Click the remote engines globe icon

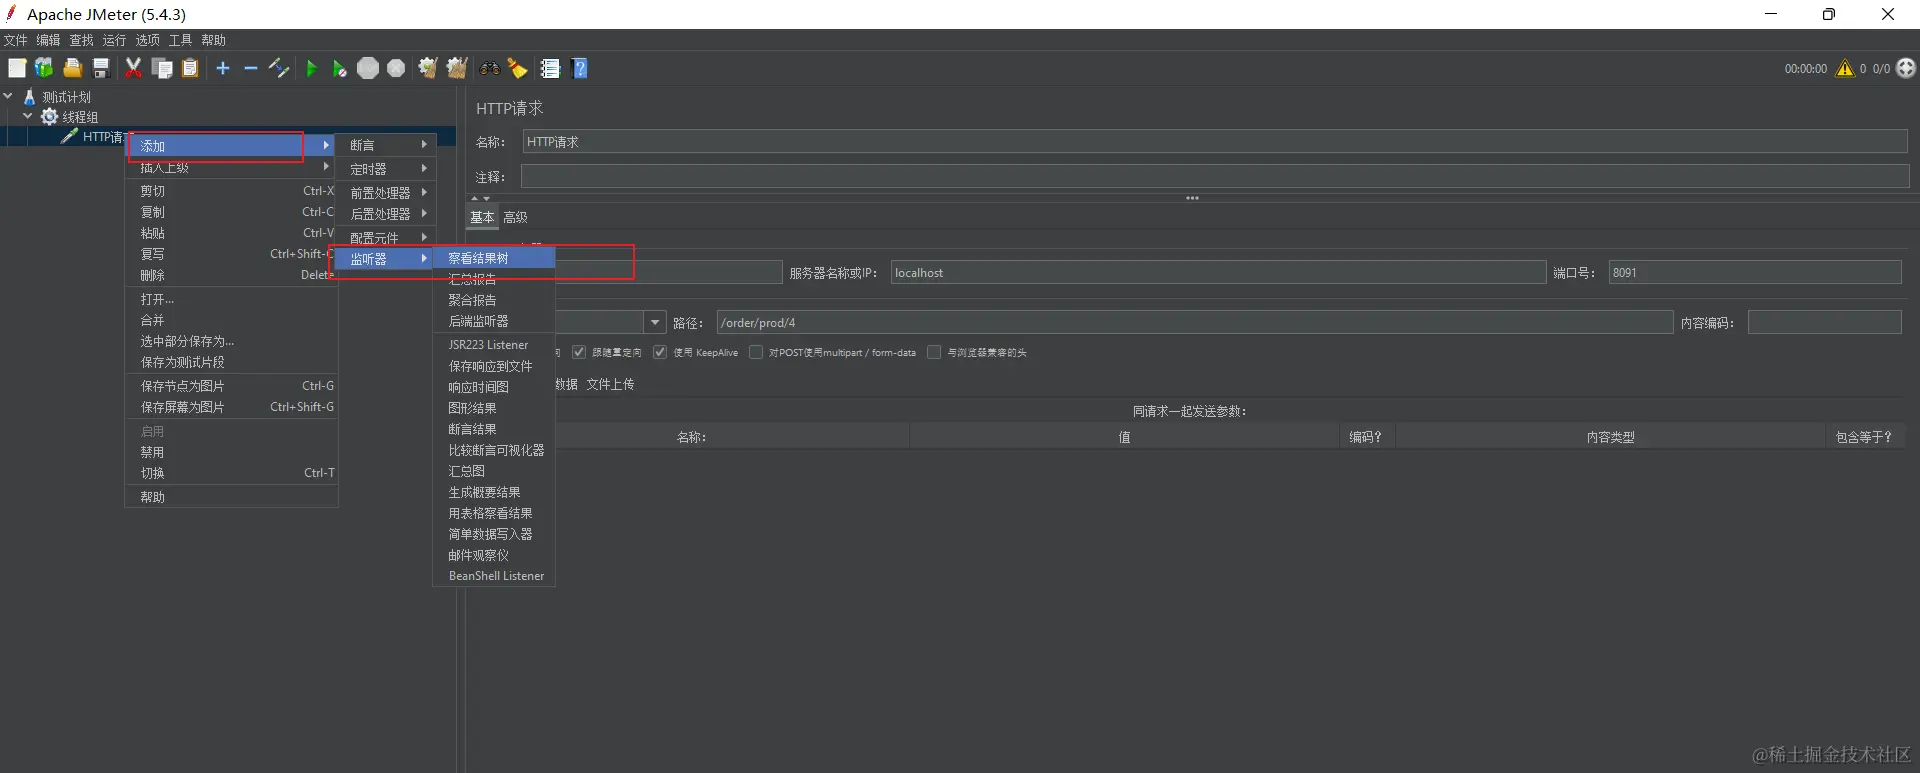coord(1906,68)
